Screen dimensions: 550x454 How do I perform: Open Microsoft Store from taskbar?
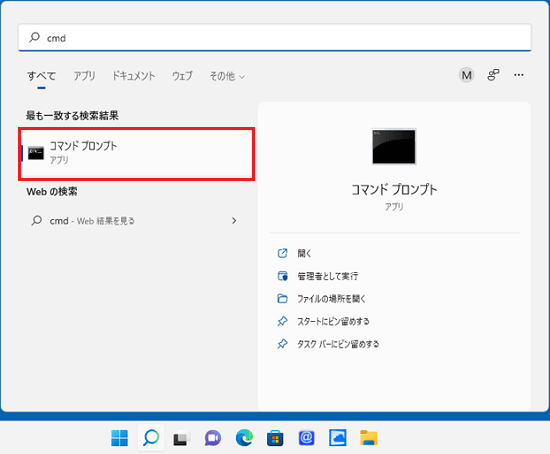click(275, 438)
